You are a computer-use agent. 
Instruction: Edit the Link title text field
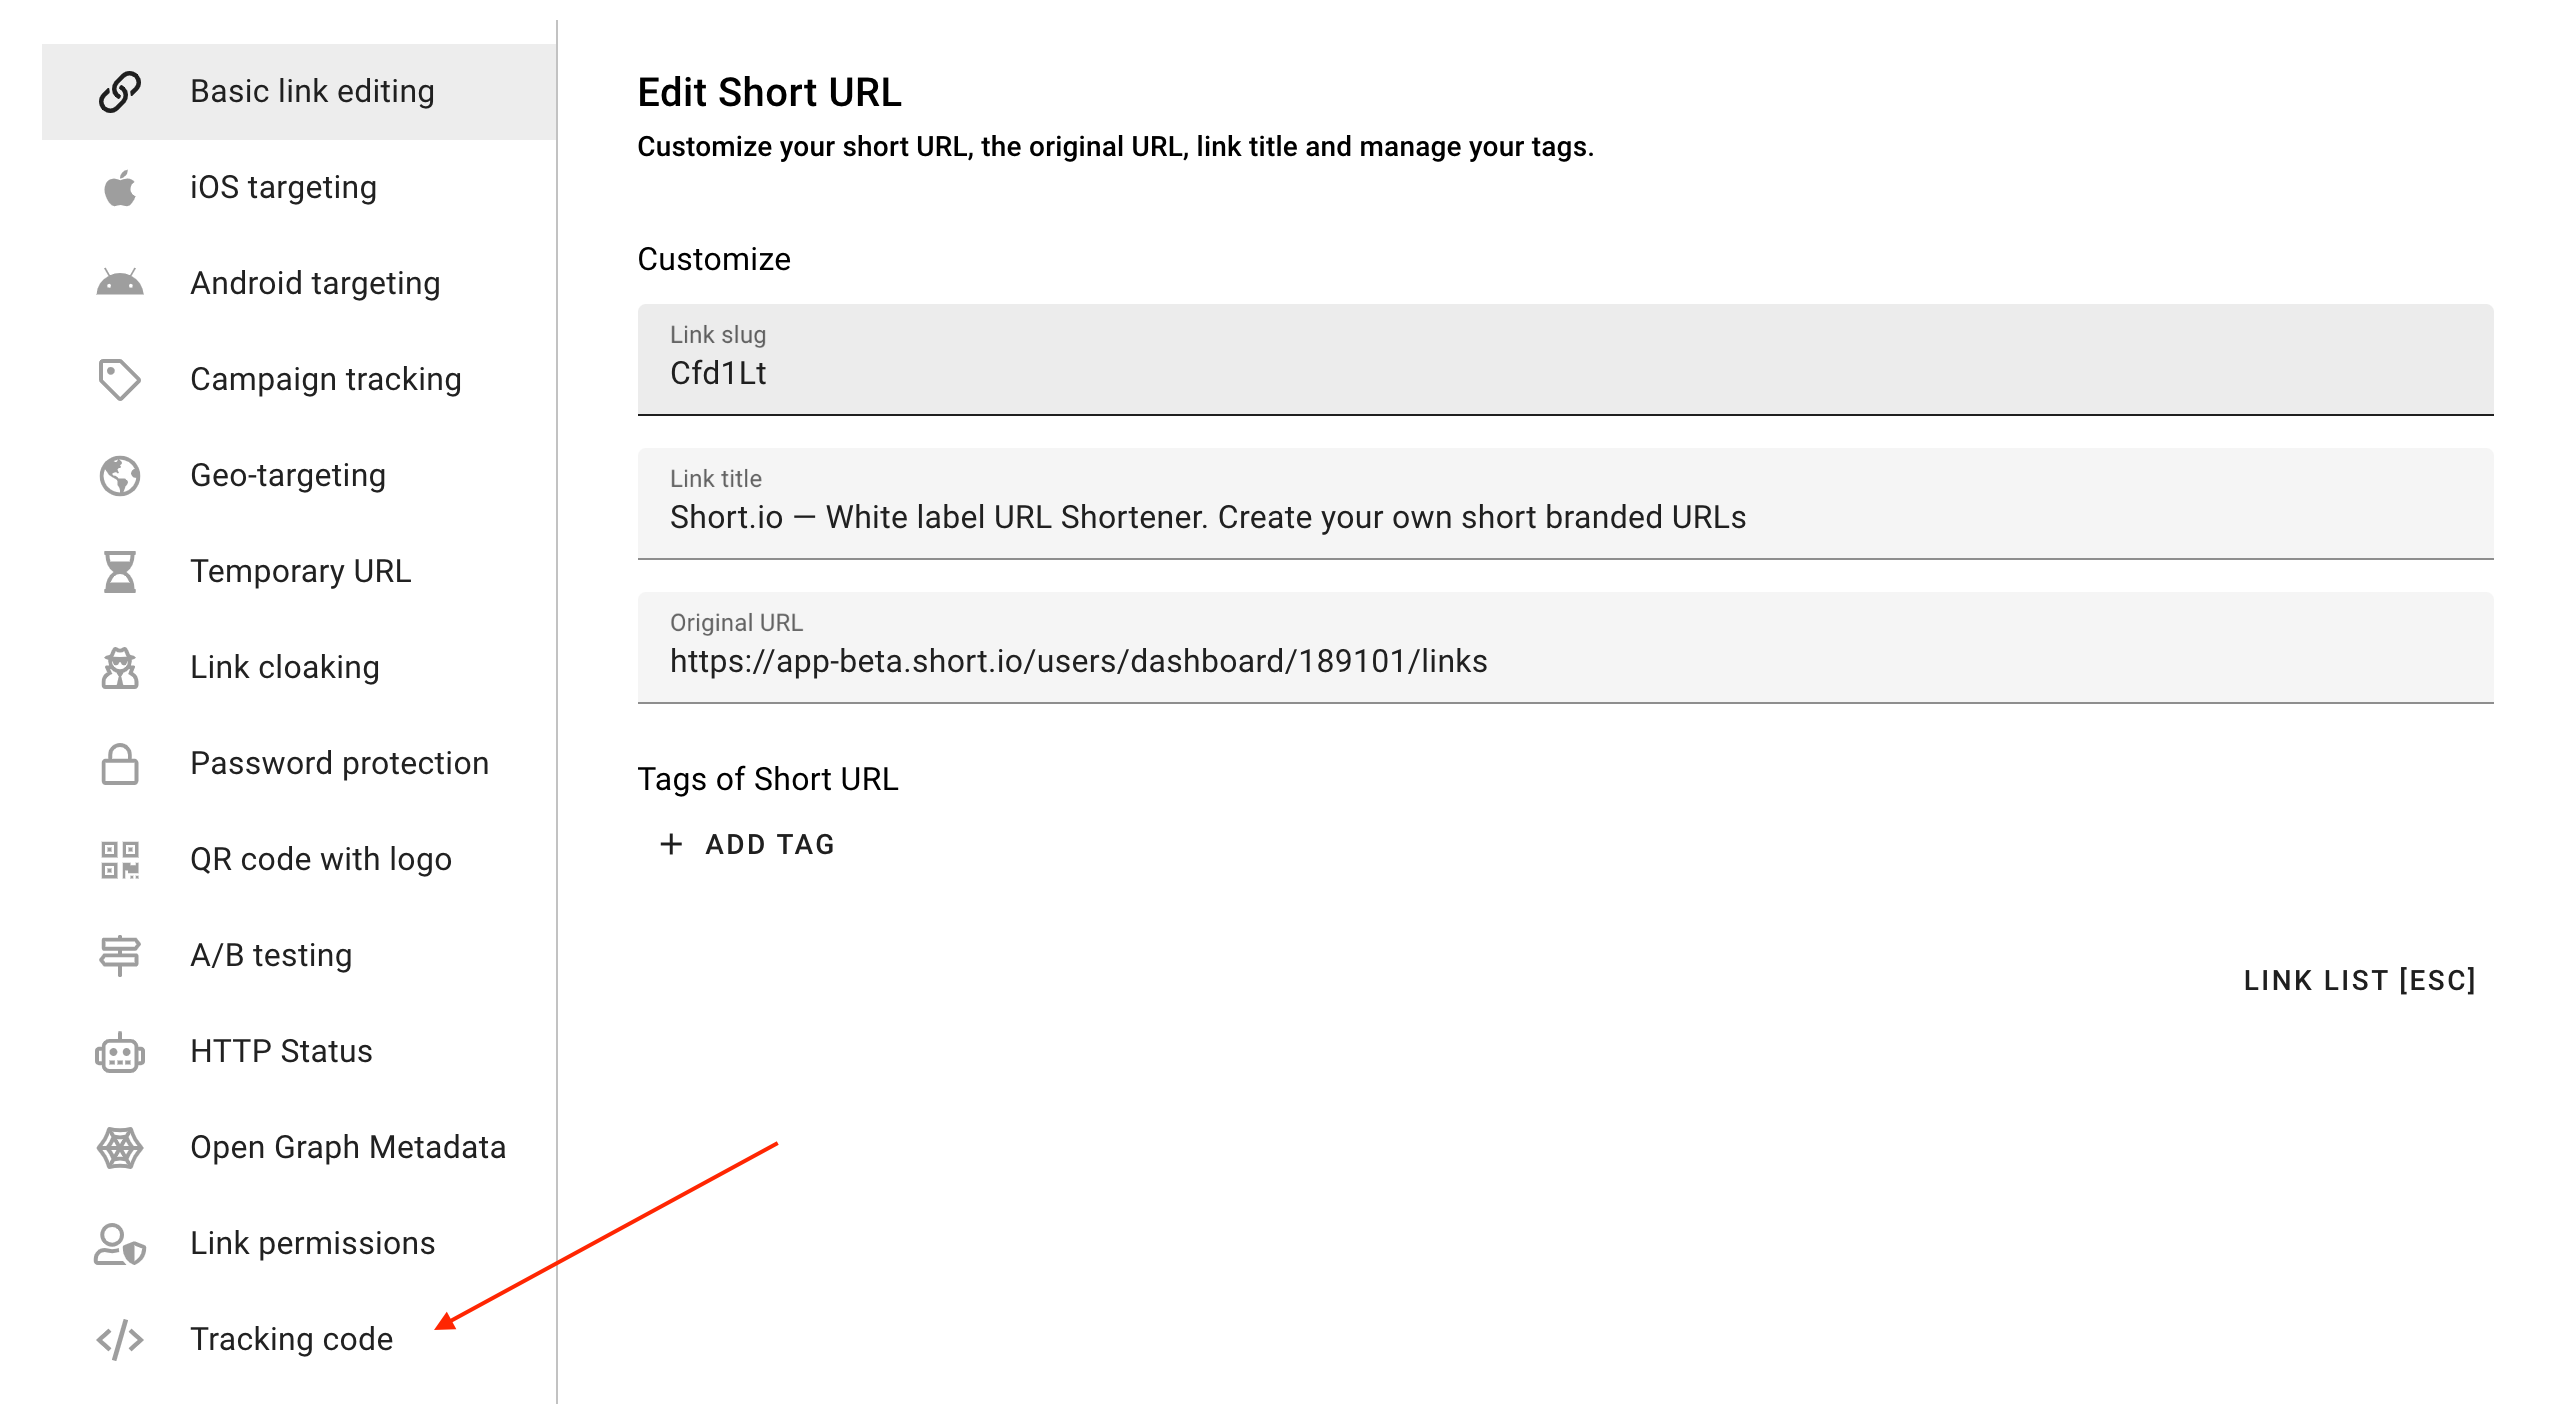tap(1565, 518)
